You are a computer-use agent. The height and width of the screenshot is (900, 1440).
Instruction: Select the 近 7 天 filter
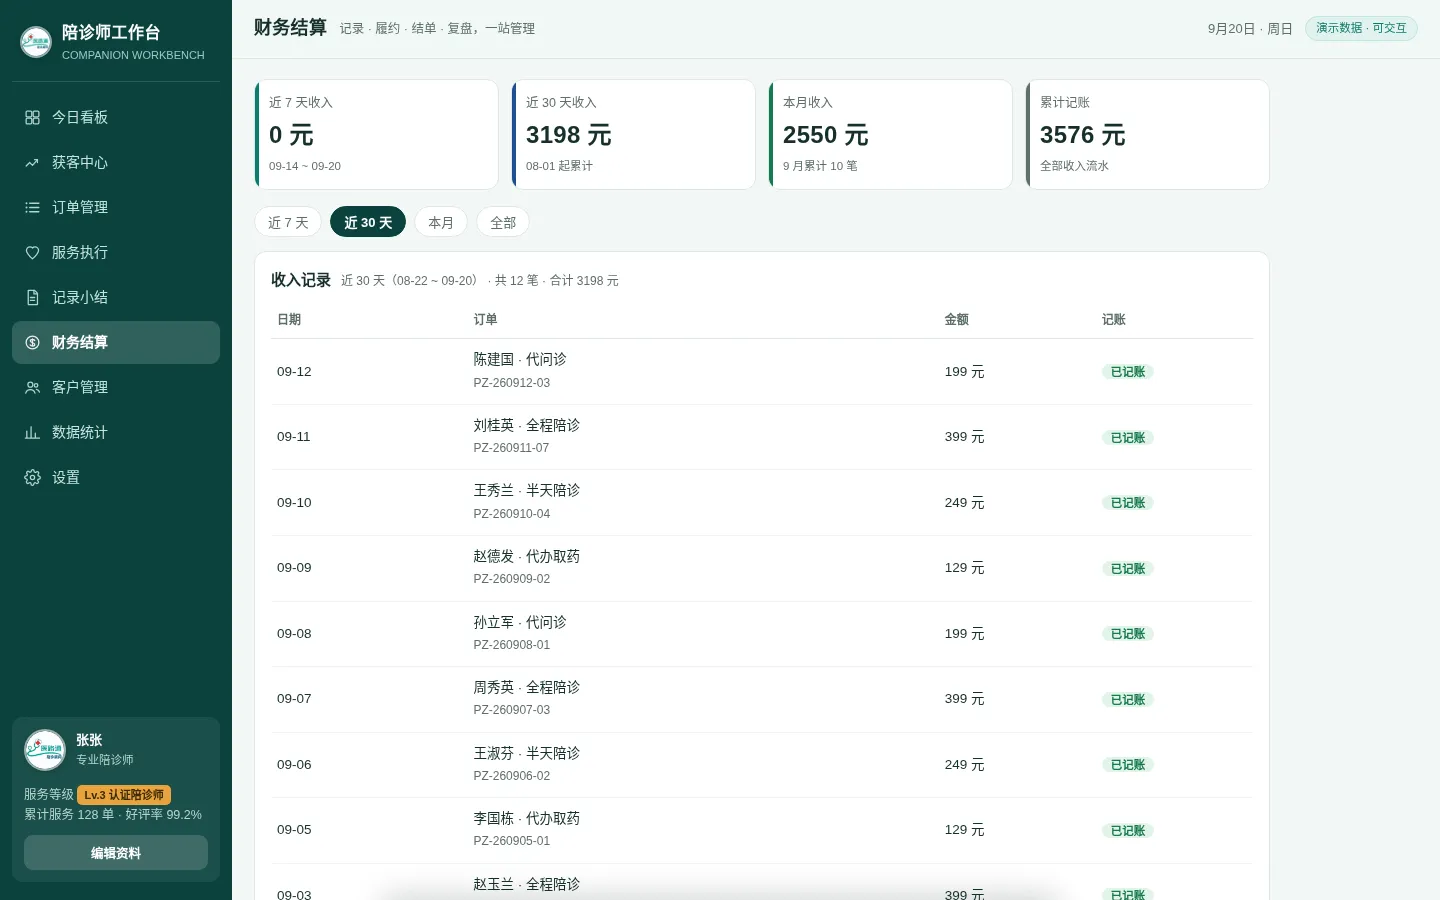click(288, 222)
